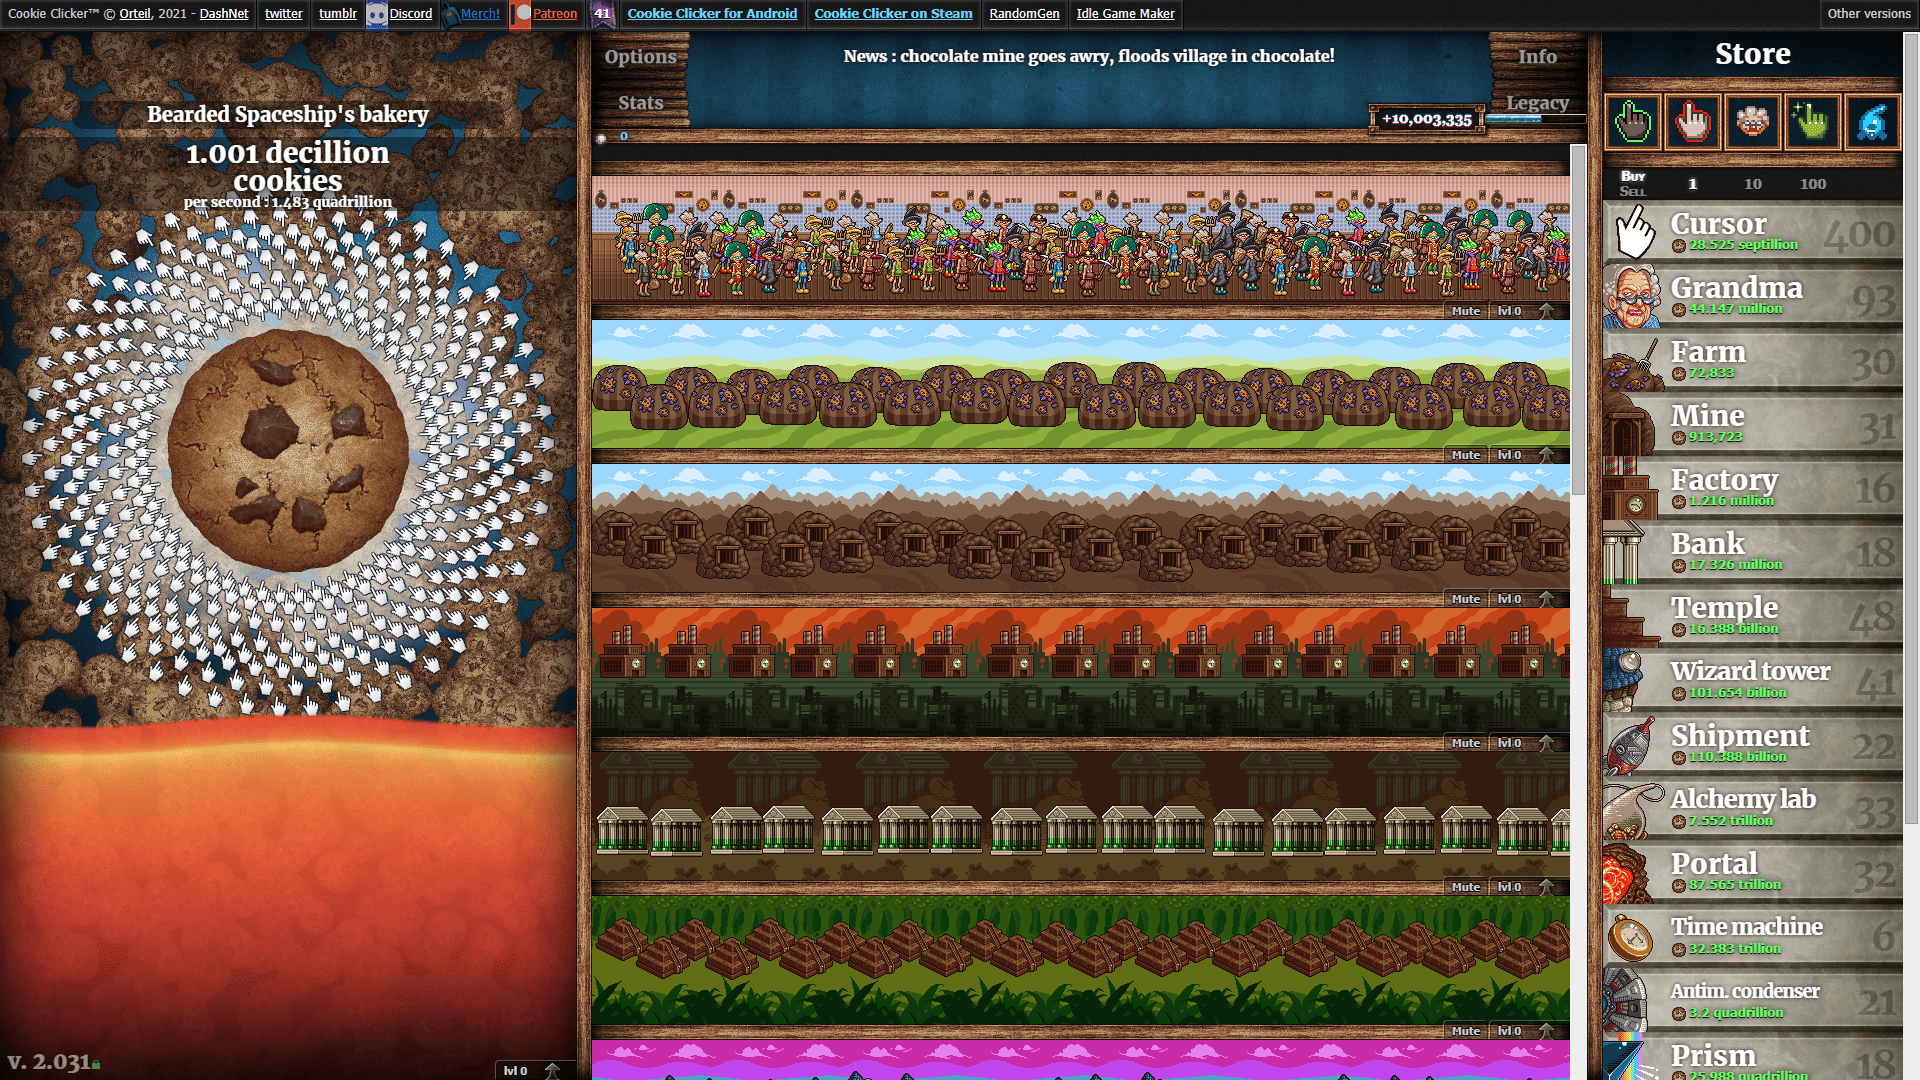Click the Legacy button
The image size is (1920, 1080).
1536,103
